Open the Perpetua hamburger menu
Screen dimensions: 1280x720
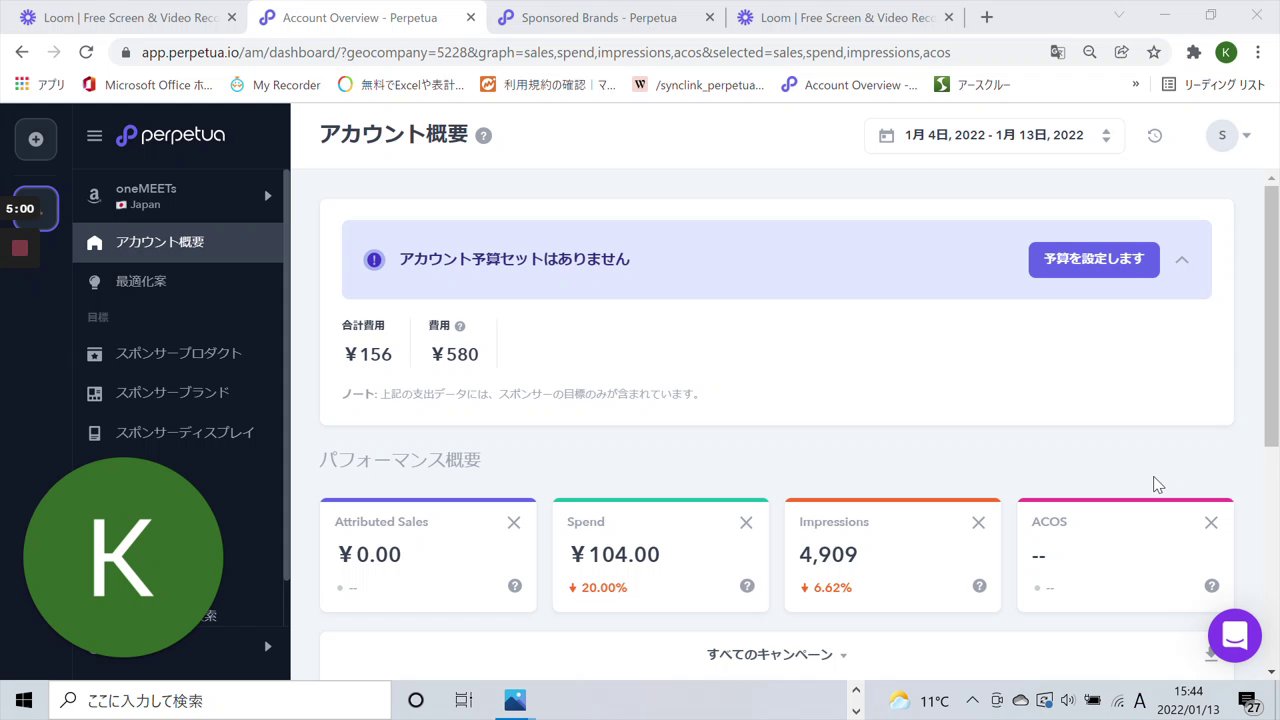tap(94, 136)
